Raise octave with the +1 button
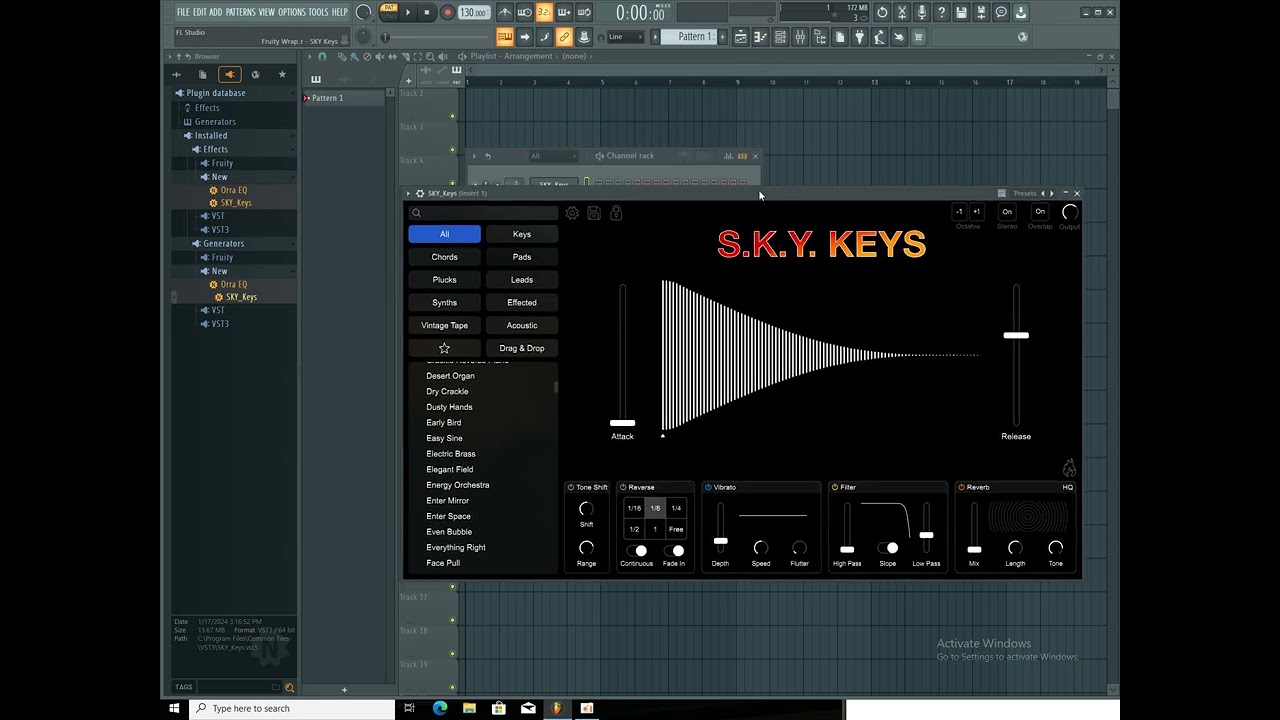 pos(977,211)
